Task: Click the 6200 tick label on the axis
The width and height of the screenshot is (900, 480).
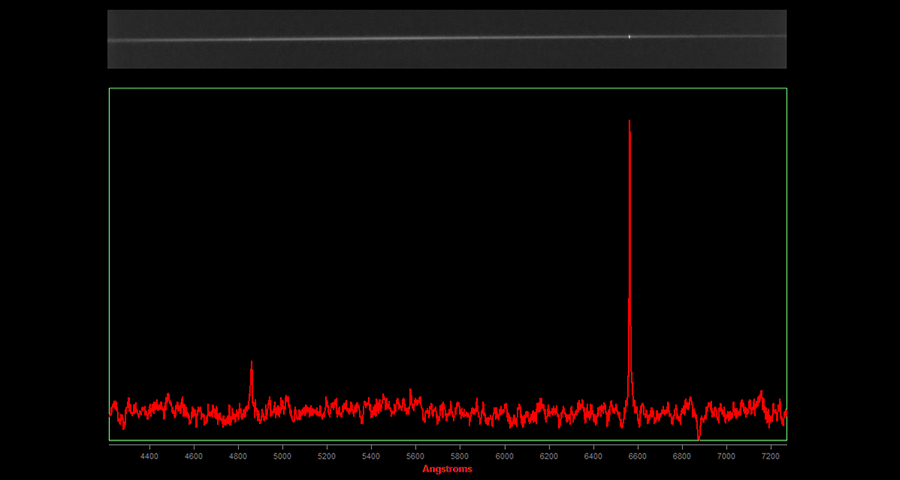Action: [x=549, y=456]
